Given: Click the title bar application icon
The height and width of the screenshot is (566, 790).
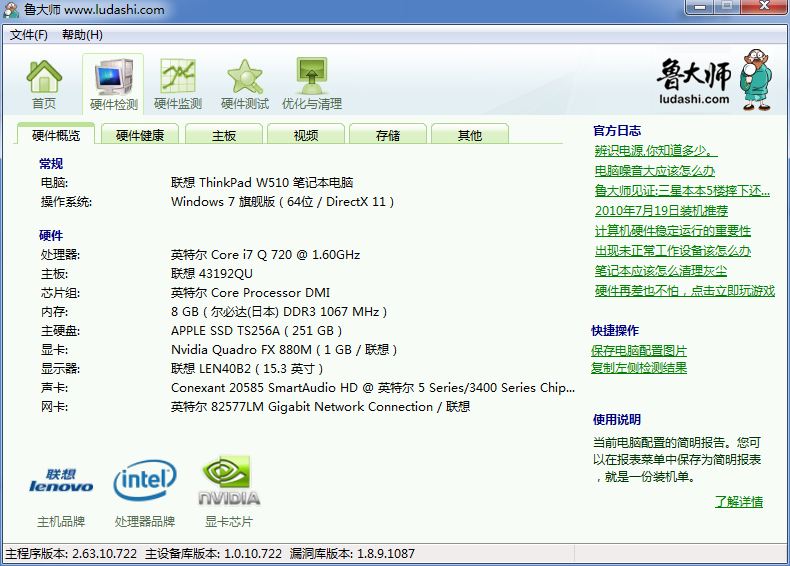Looking at the screenshot, I should pos(11,10).
